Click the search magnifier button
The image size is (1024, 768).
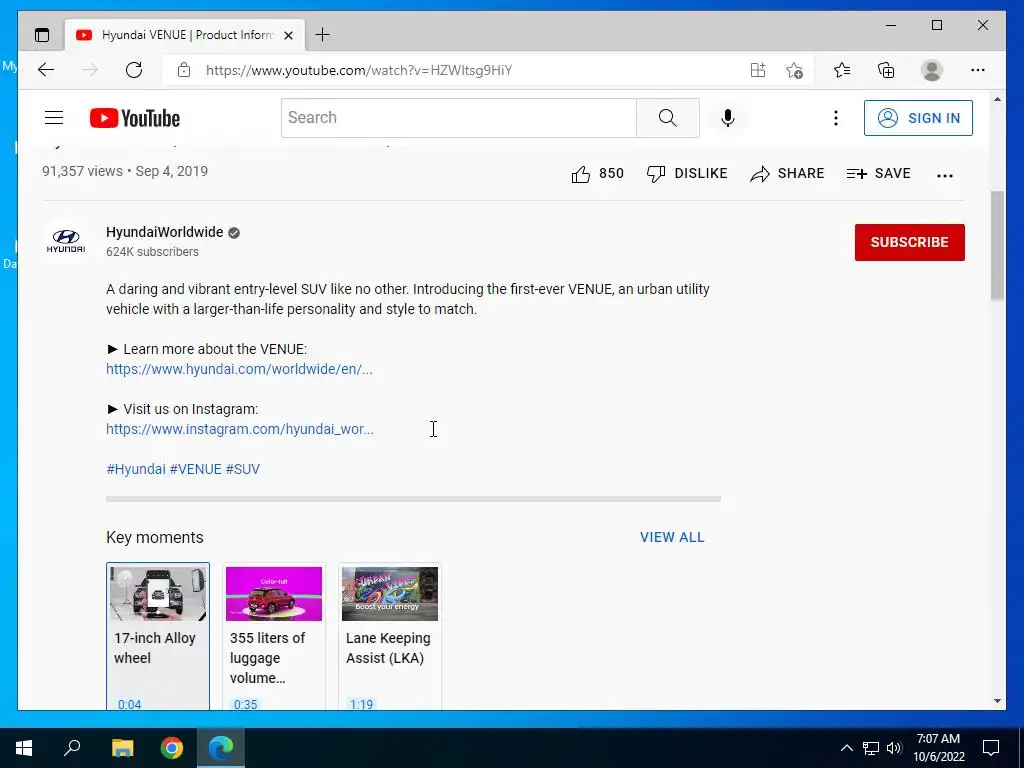[667, 118]
